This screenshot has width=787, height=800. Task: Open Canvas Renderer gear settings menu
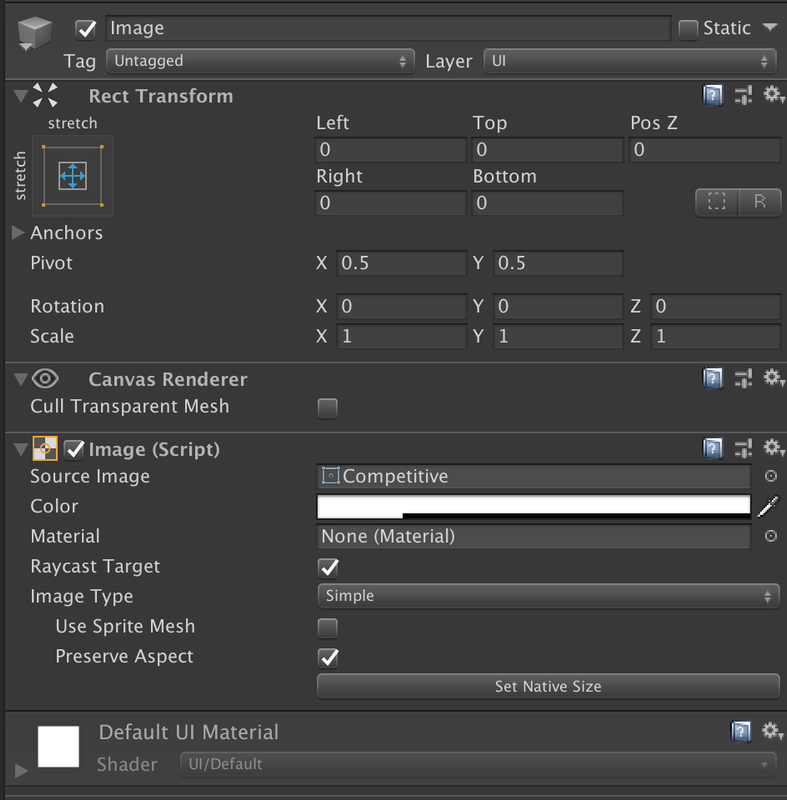(773, 378)
